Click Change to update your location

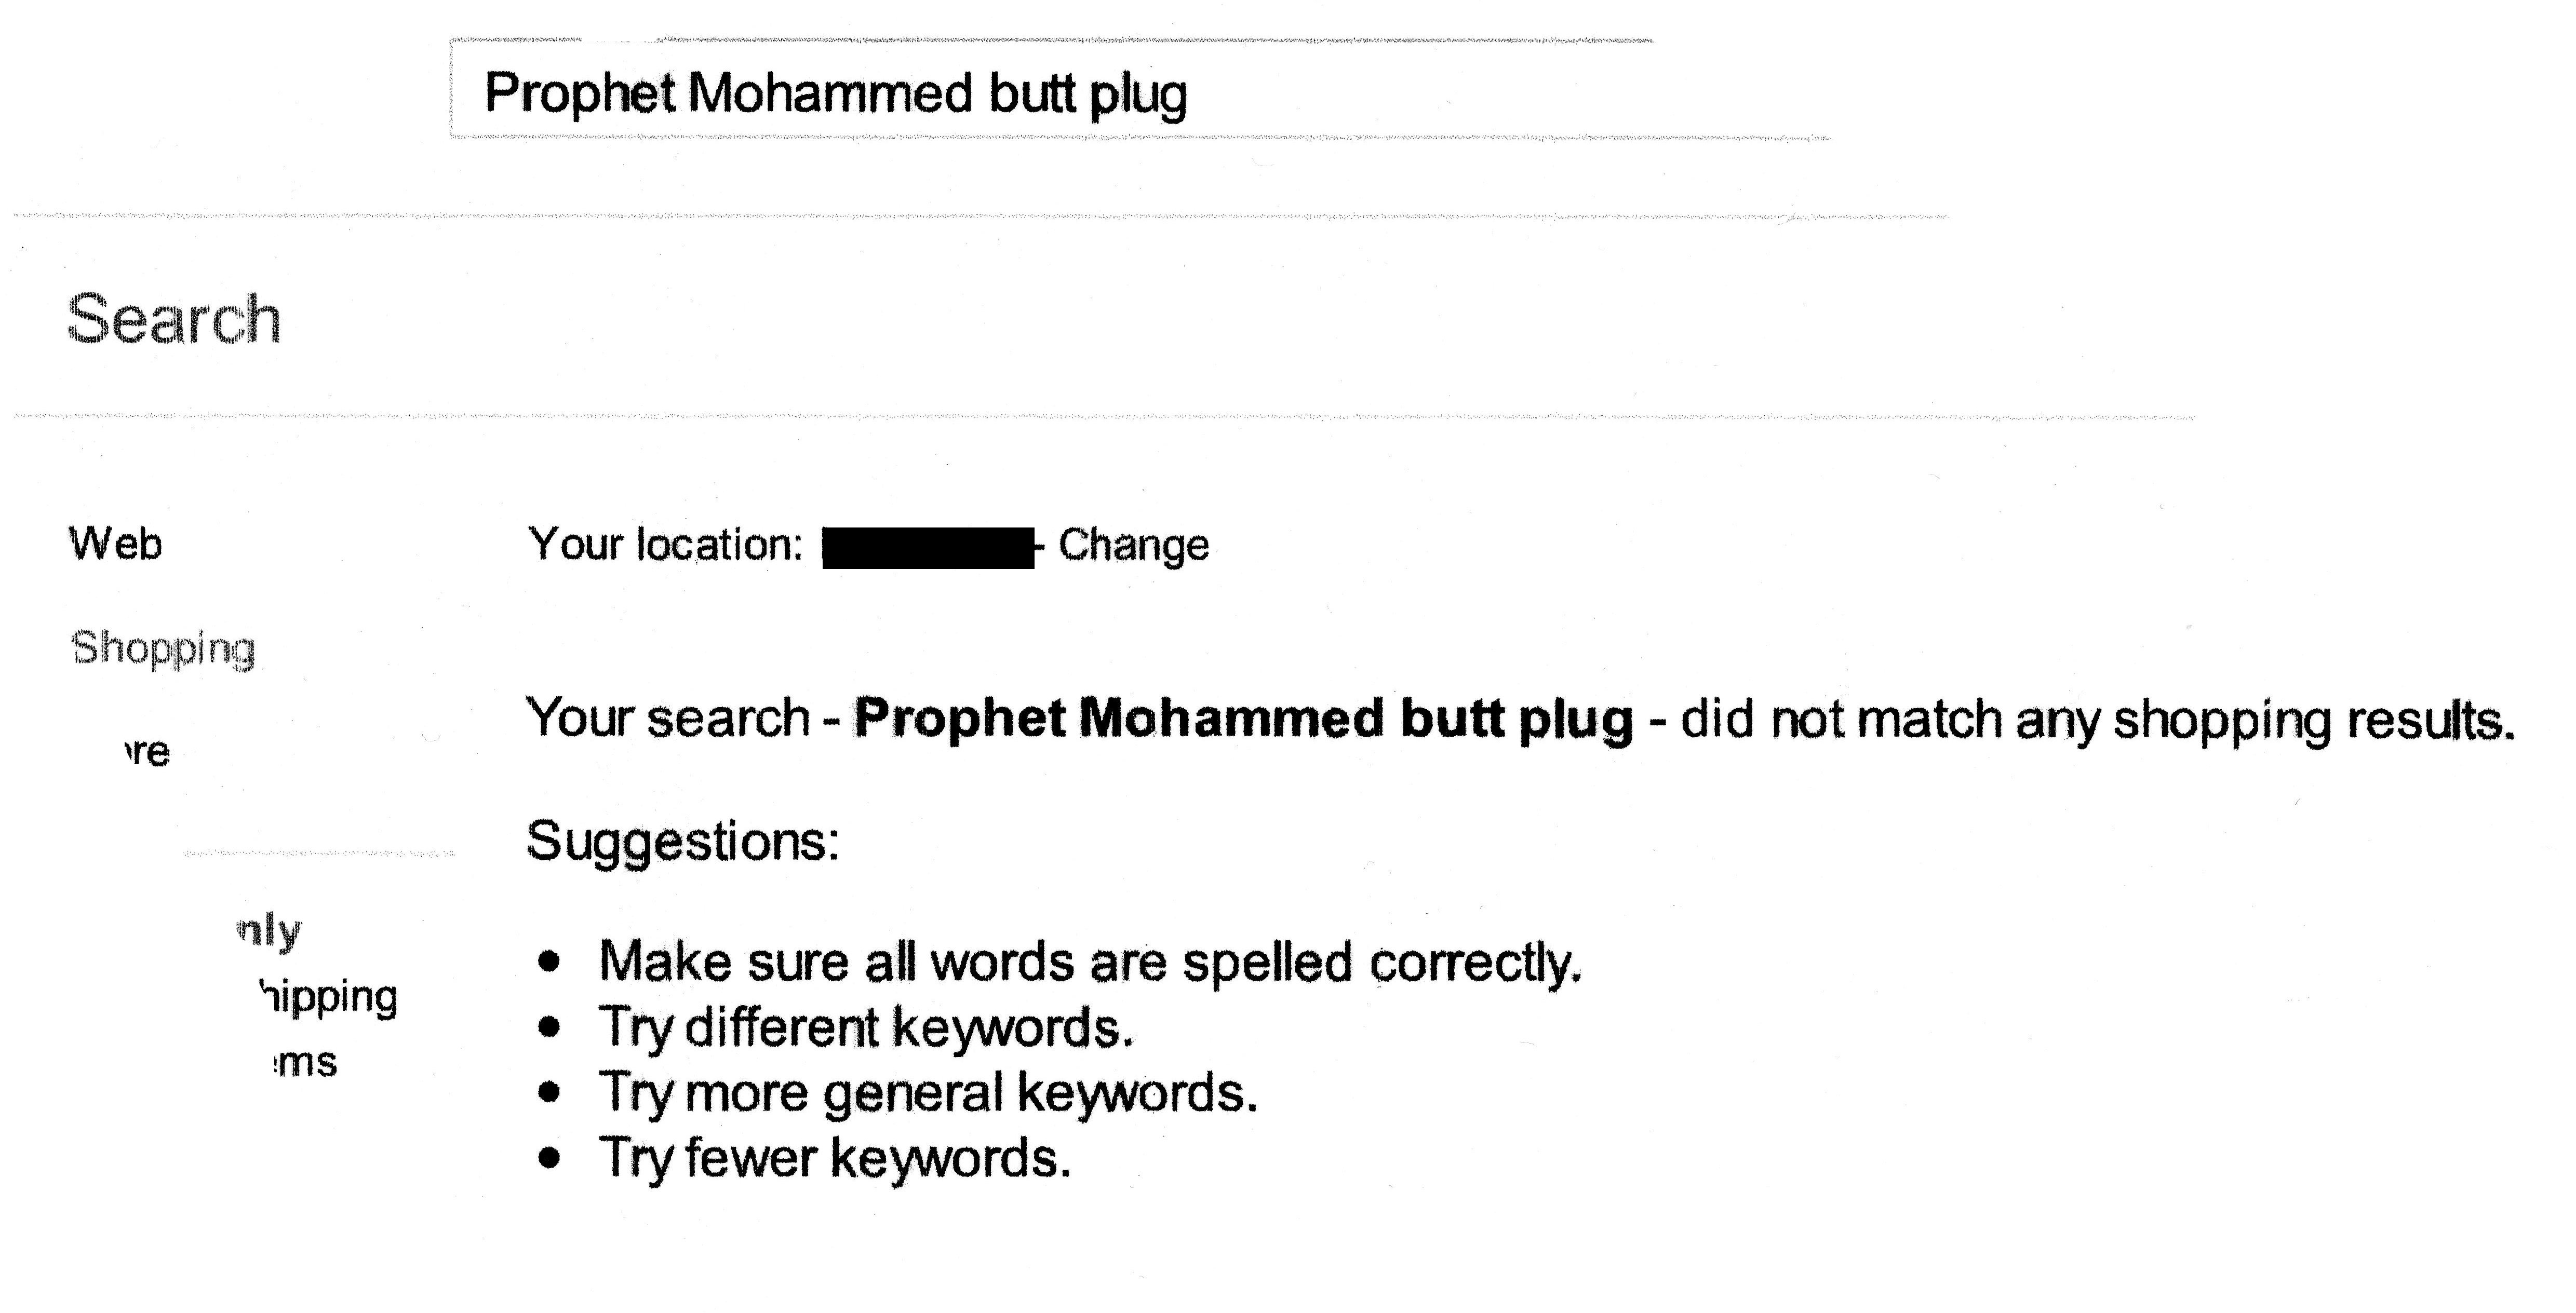(x=1133, y=546)
